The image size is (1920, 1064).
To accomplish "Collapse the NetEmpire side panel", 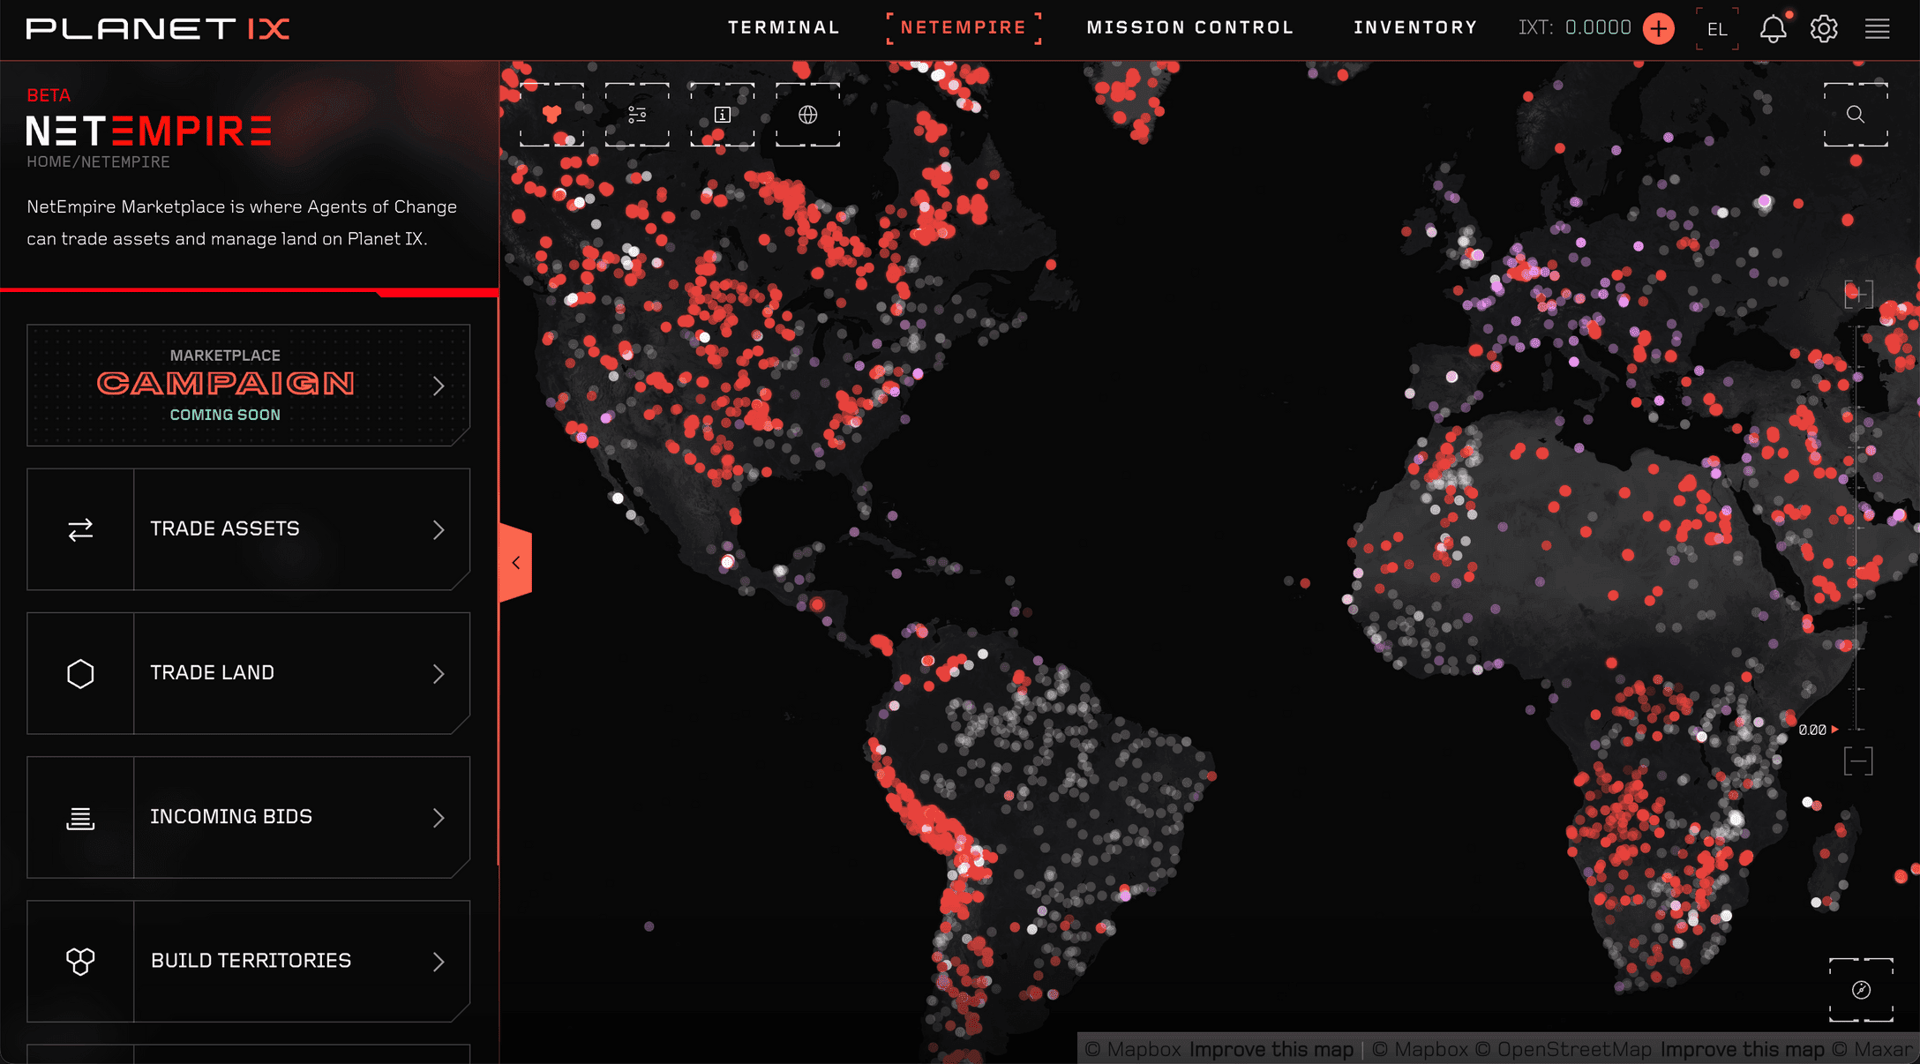I will [515, 563].
